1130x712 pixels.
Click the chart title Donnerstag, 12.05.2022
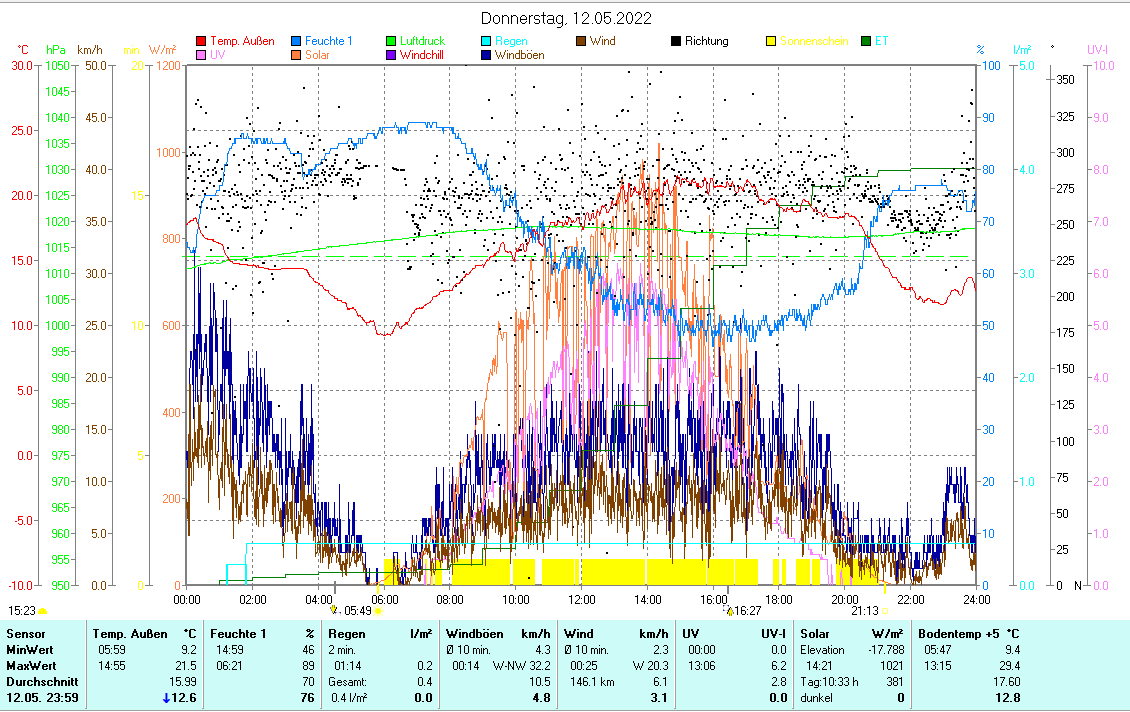click(x=565, y=18)
